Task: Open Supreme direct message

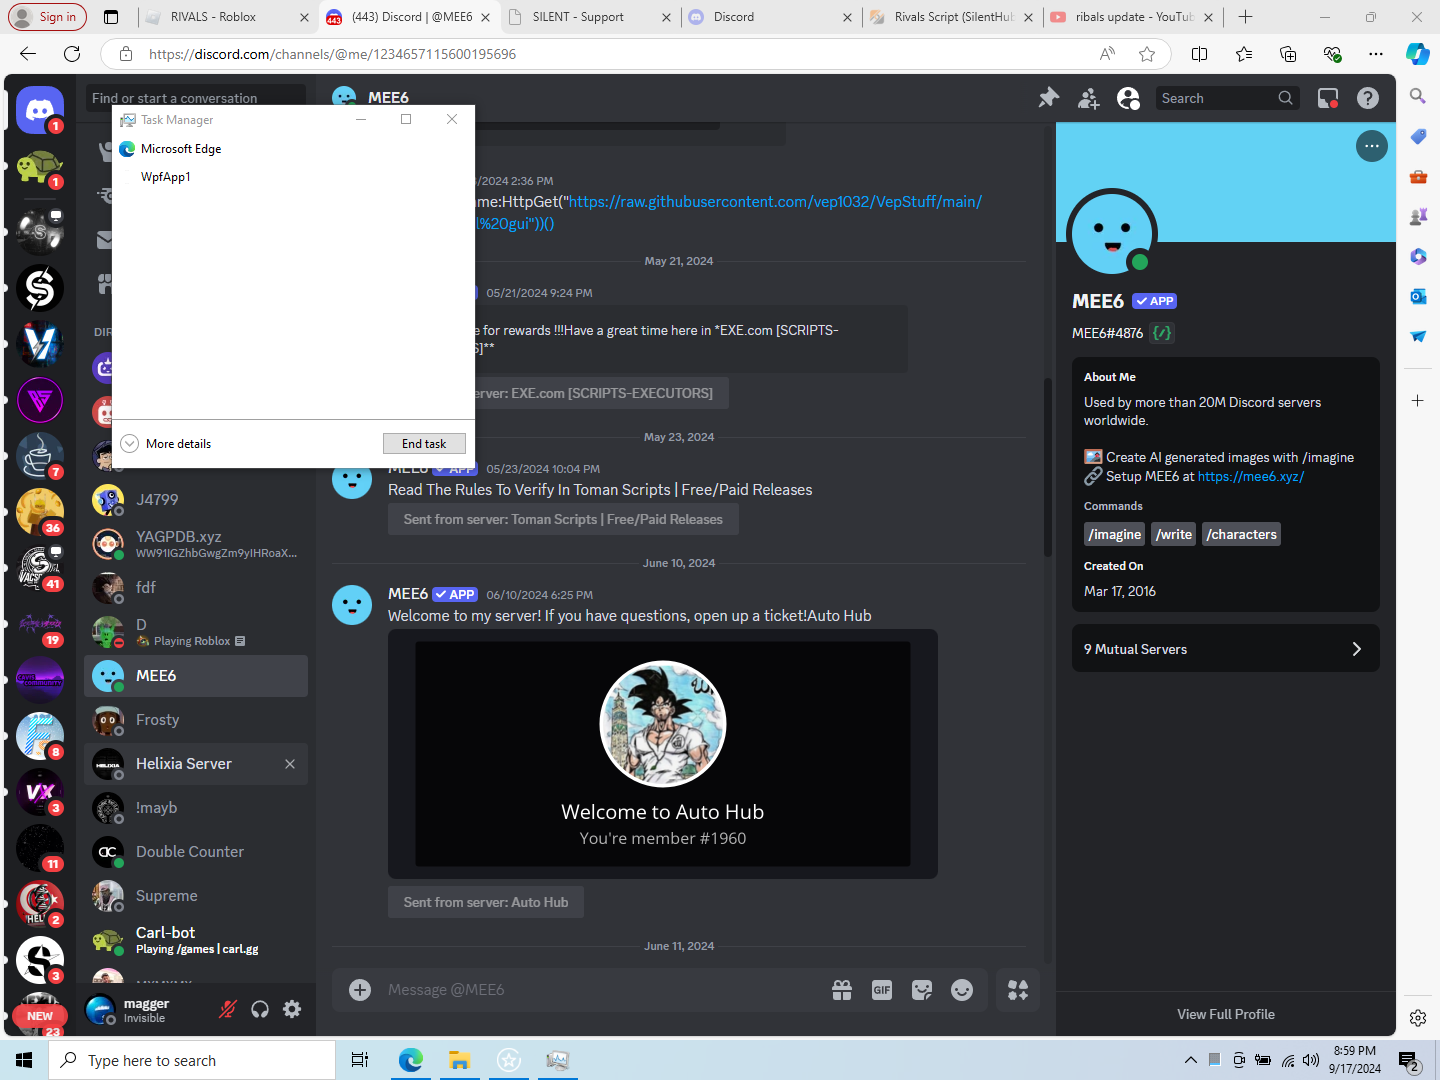Action: point(196,896)
